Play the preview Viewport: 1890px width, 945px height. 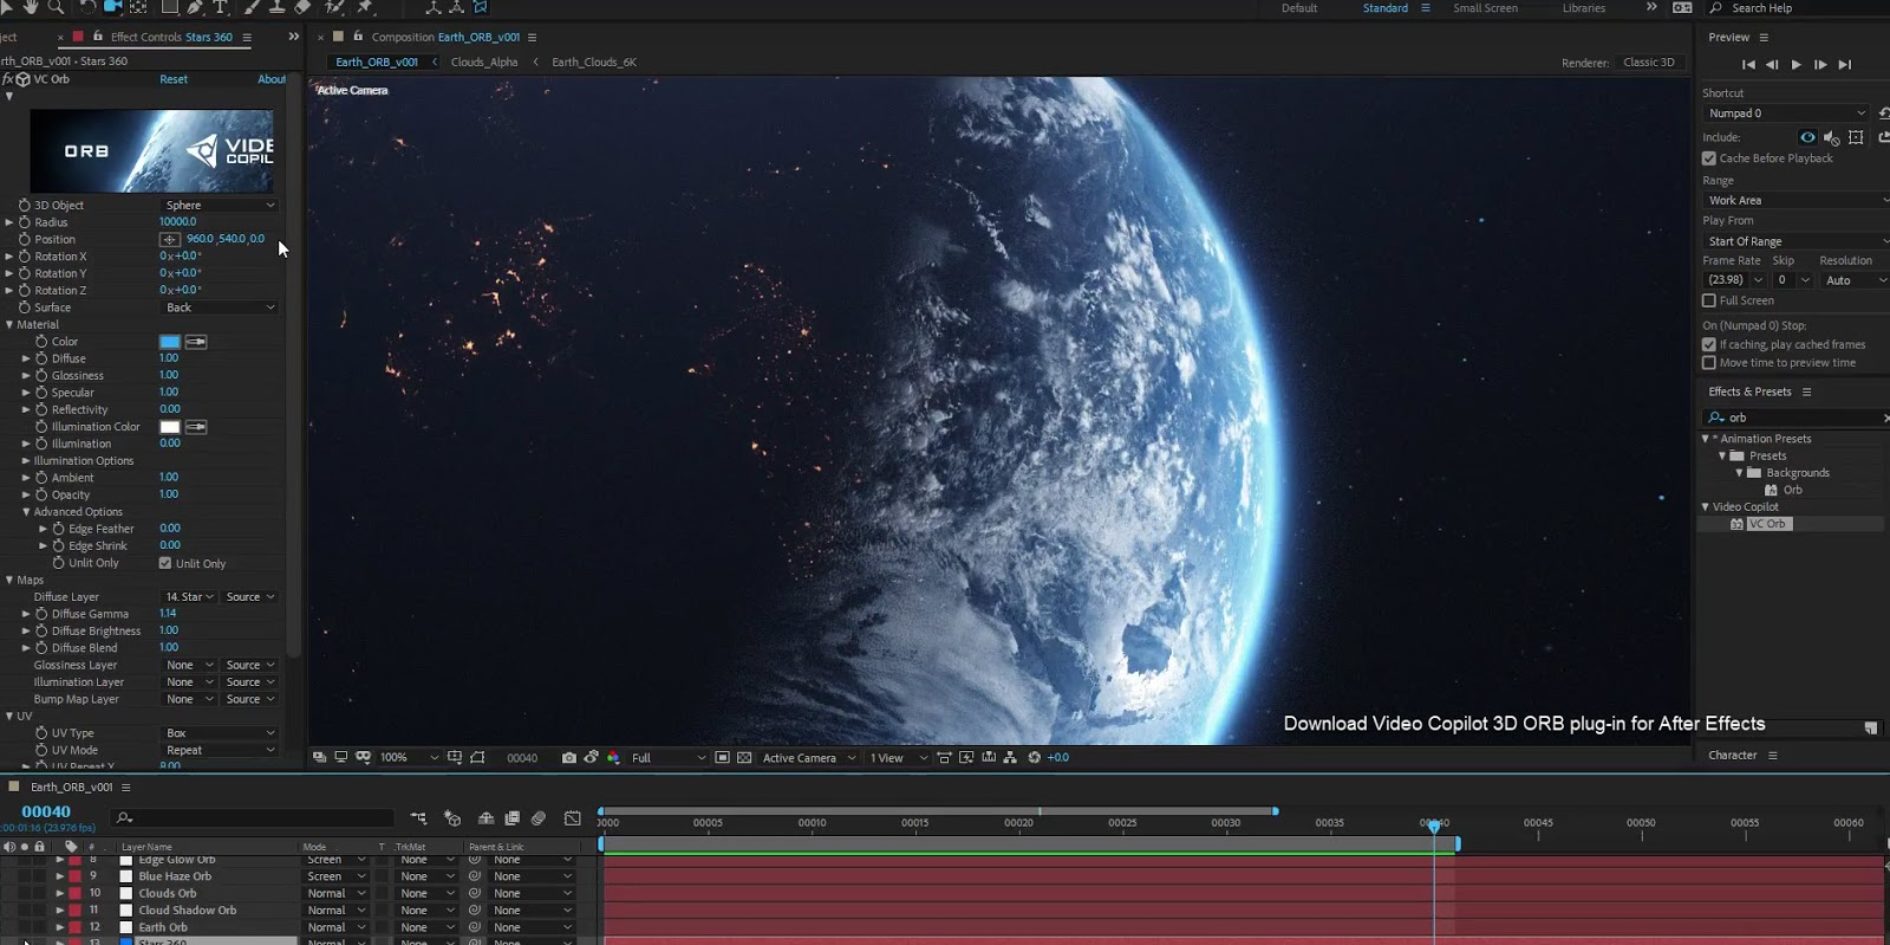[x=1796, y=64]
